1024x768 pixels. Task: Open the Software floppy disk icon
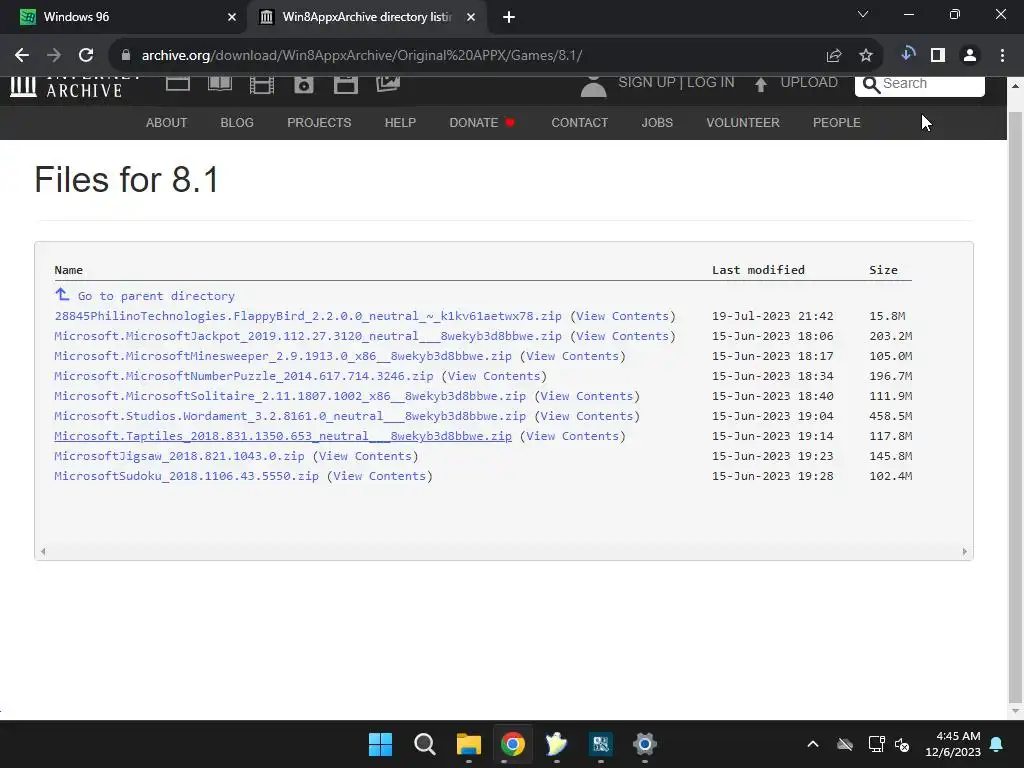(345, 85)
